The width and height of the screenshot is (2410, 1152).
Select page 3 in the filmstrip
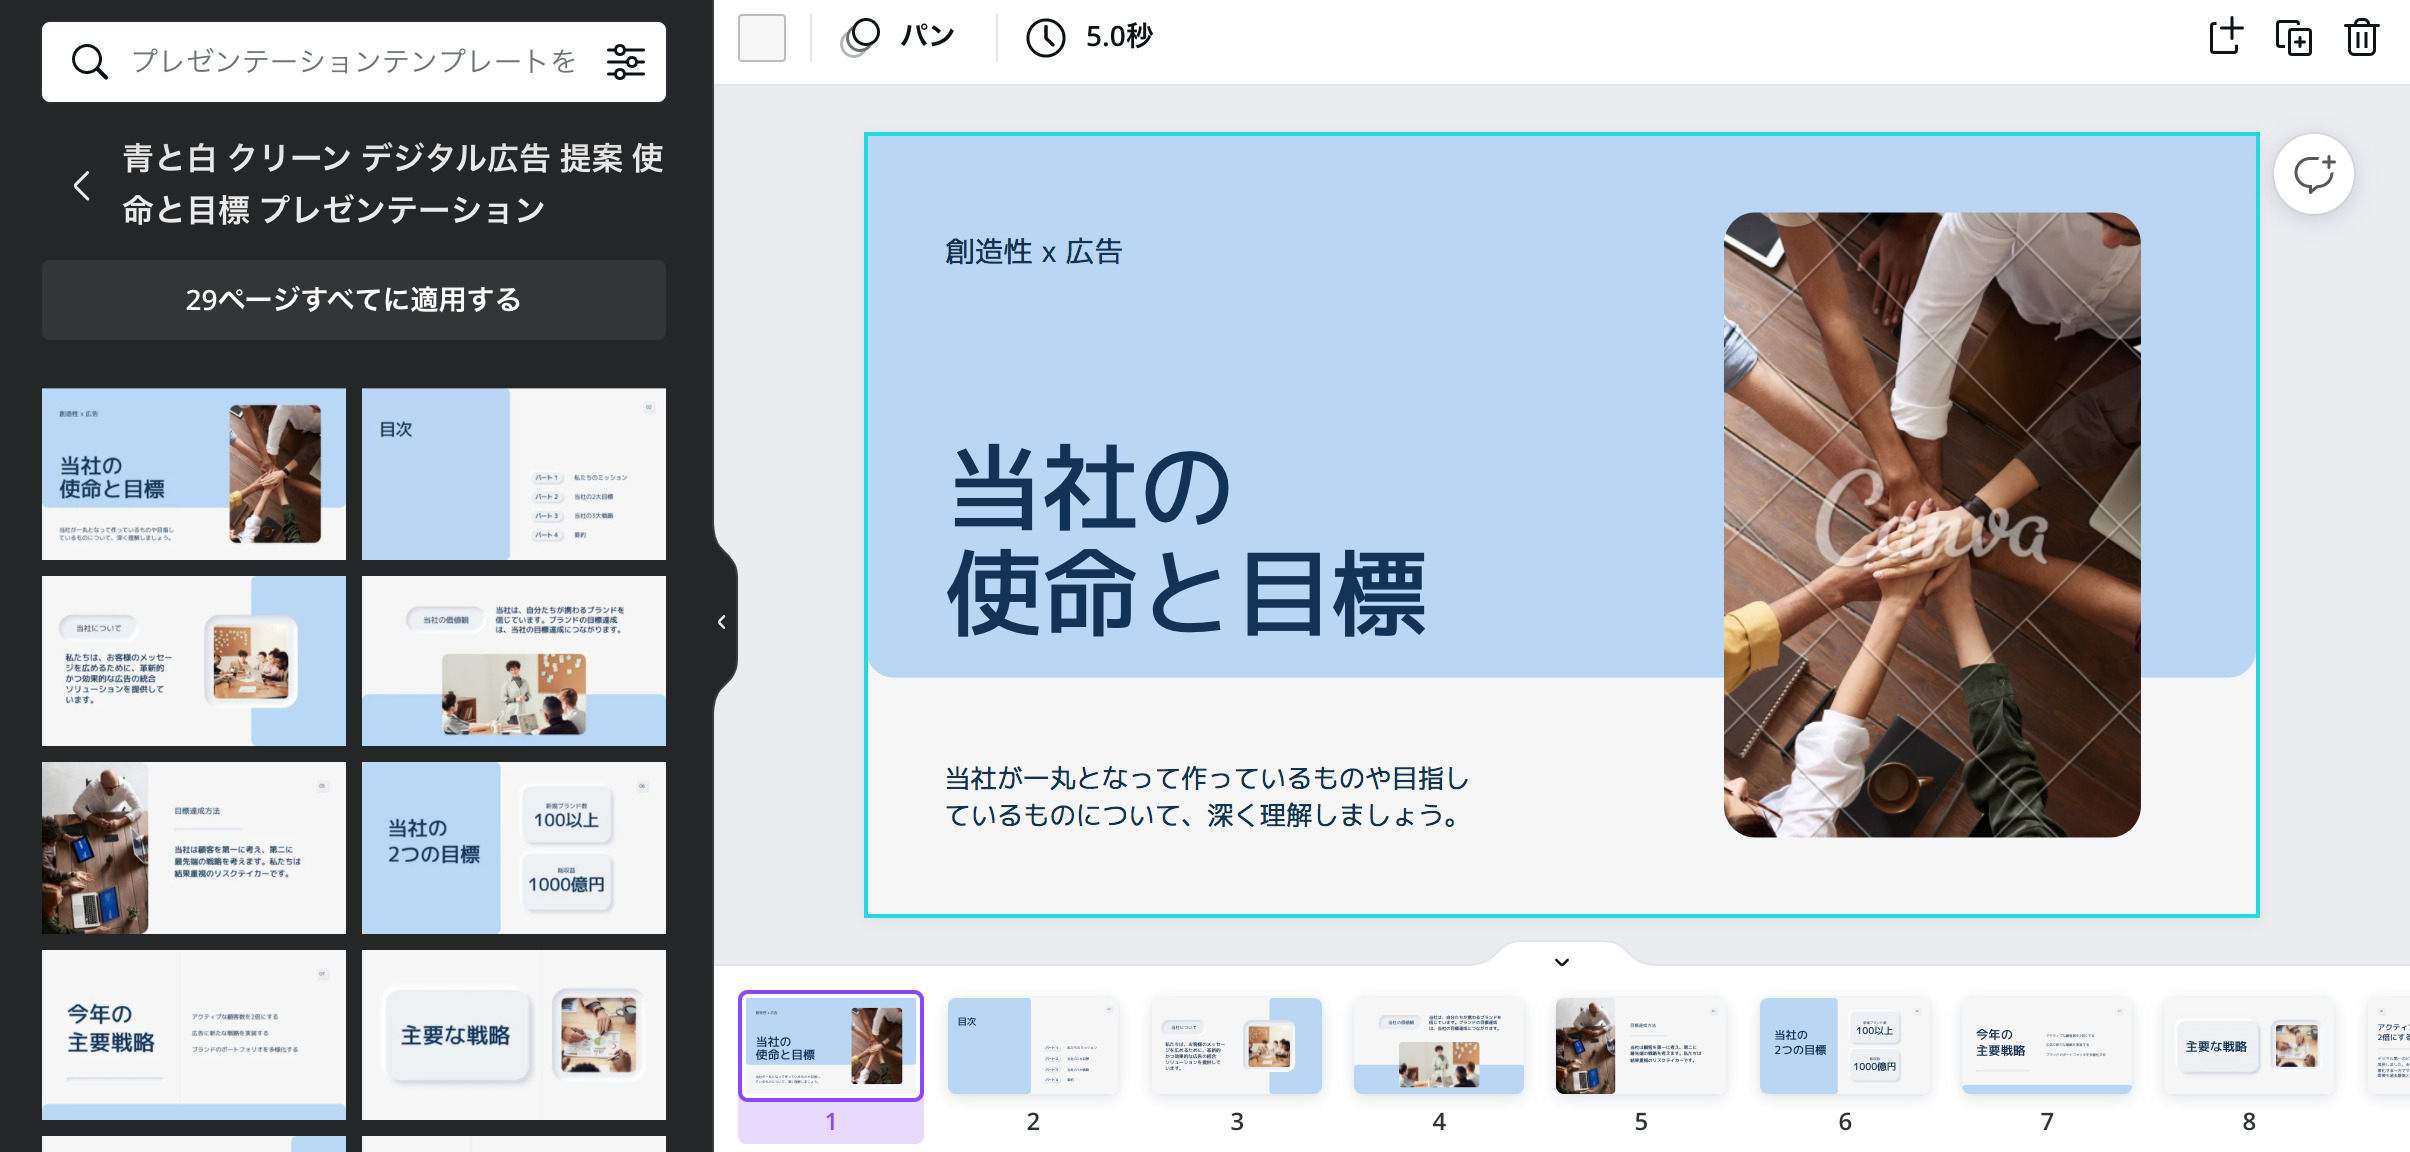pyautogui.click(x=1237, y=1046)
